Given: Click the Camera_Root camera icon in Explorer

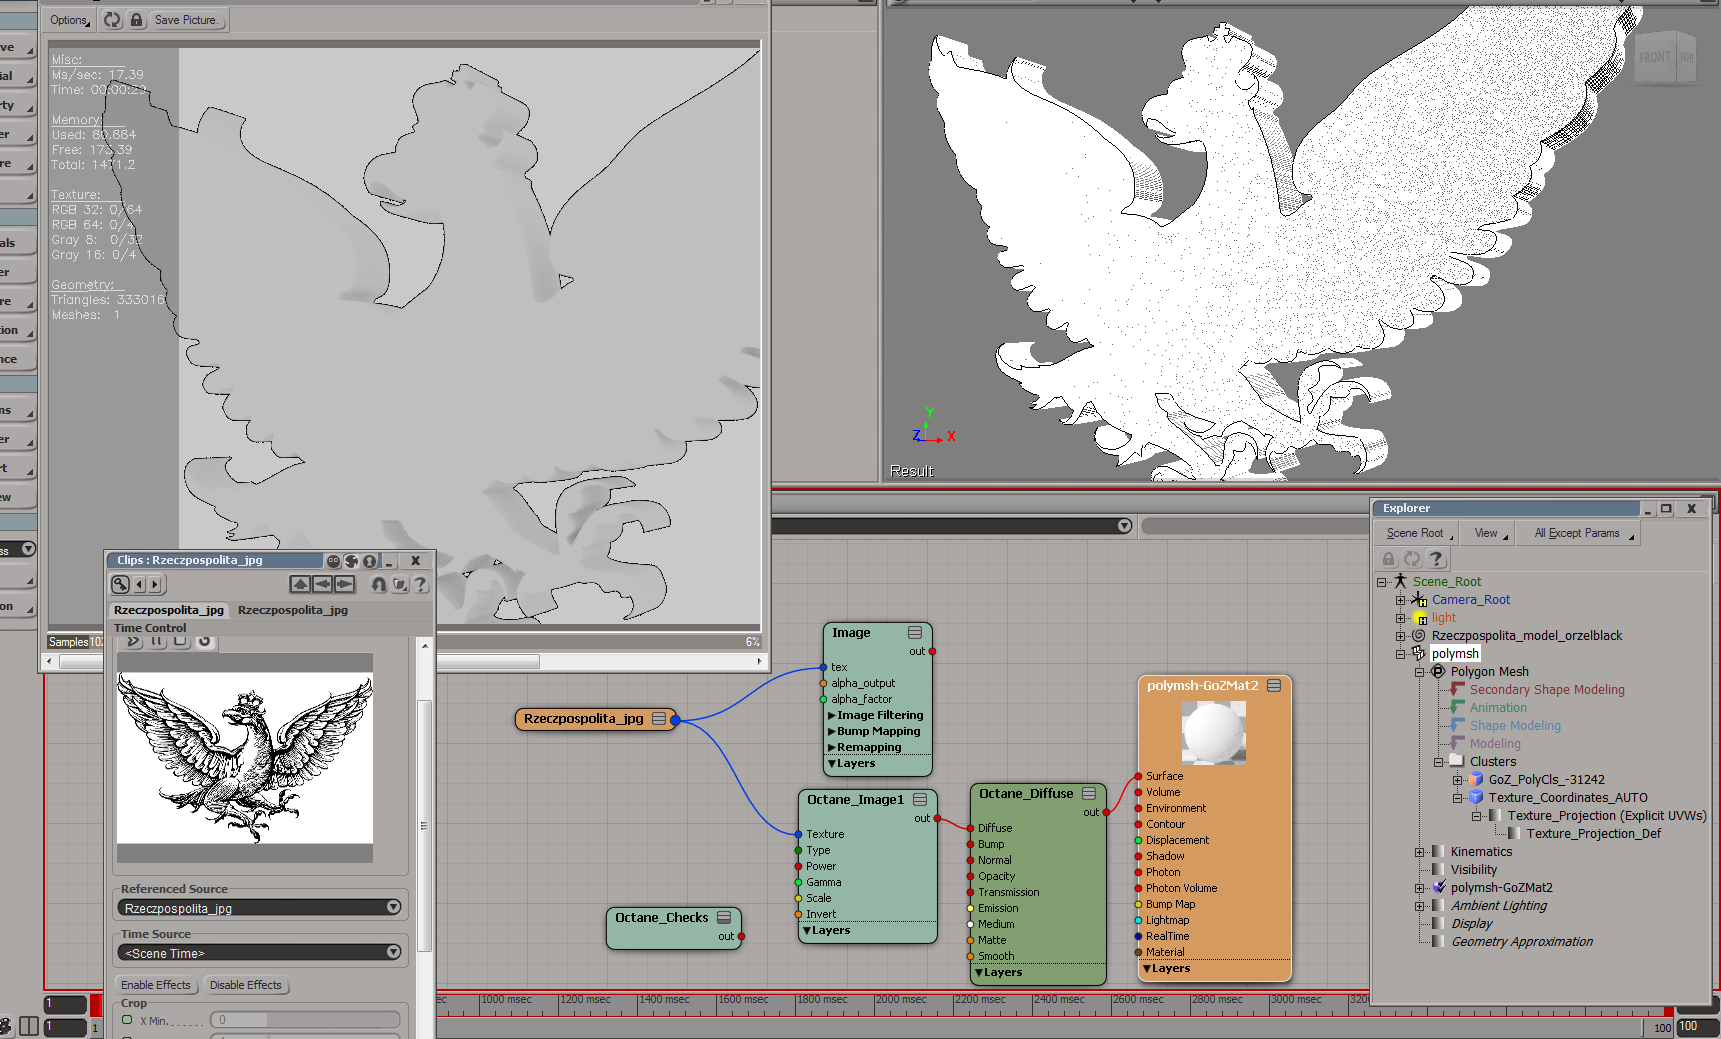Looking at the screenshot, I should [x=1419, y=600].
